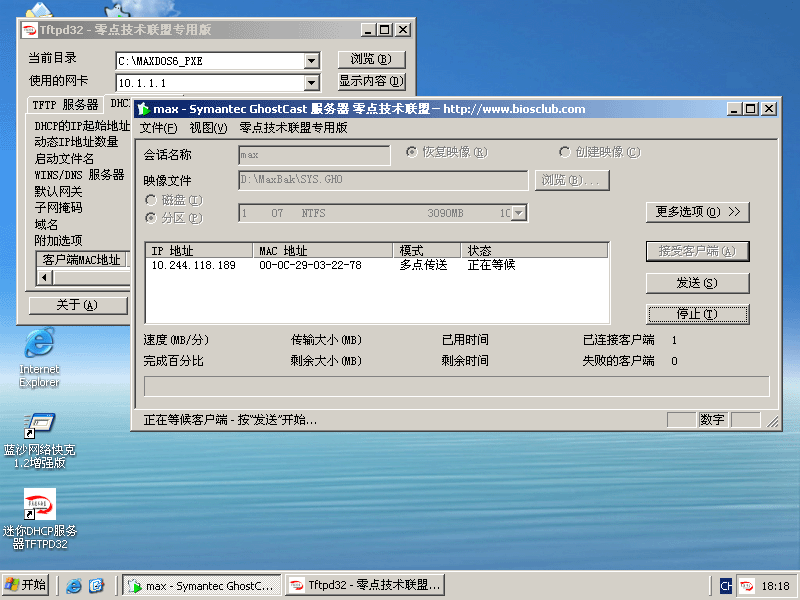Image resolution: width=800 pixels, height=600 pixels.
Task: Select the 创建映像 radio button
Action: click(x=565, y=152)
